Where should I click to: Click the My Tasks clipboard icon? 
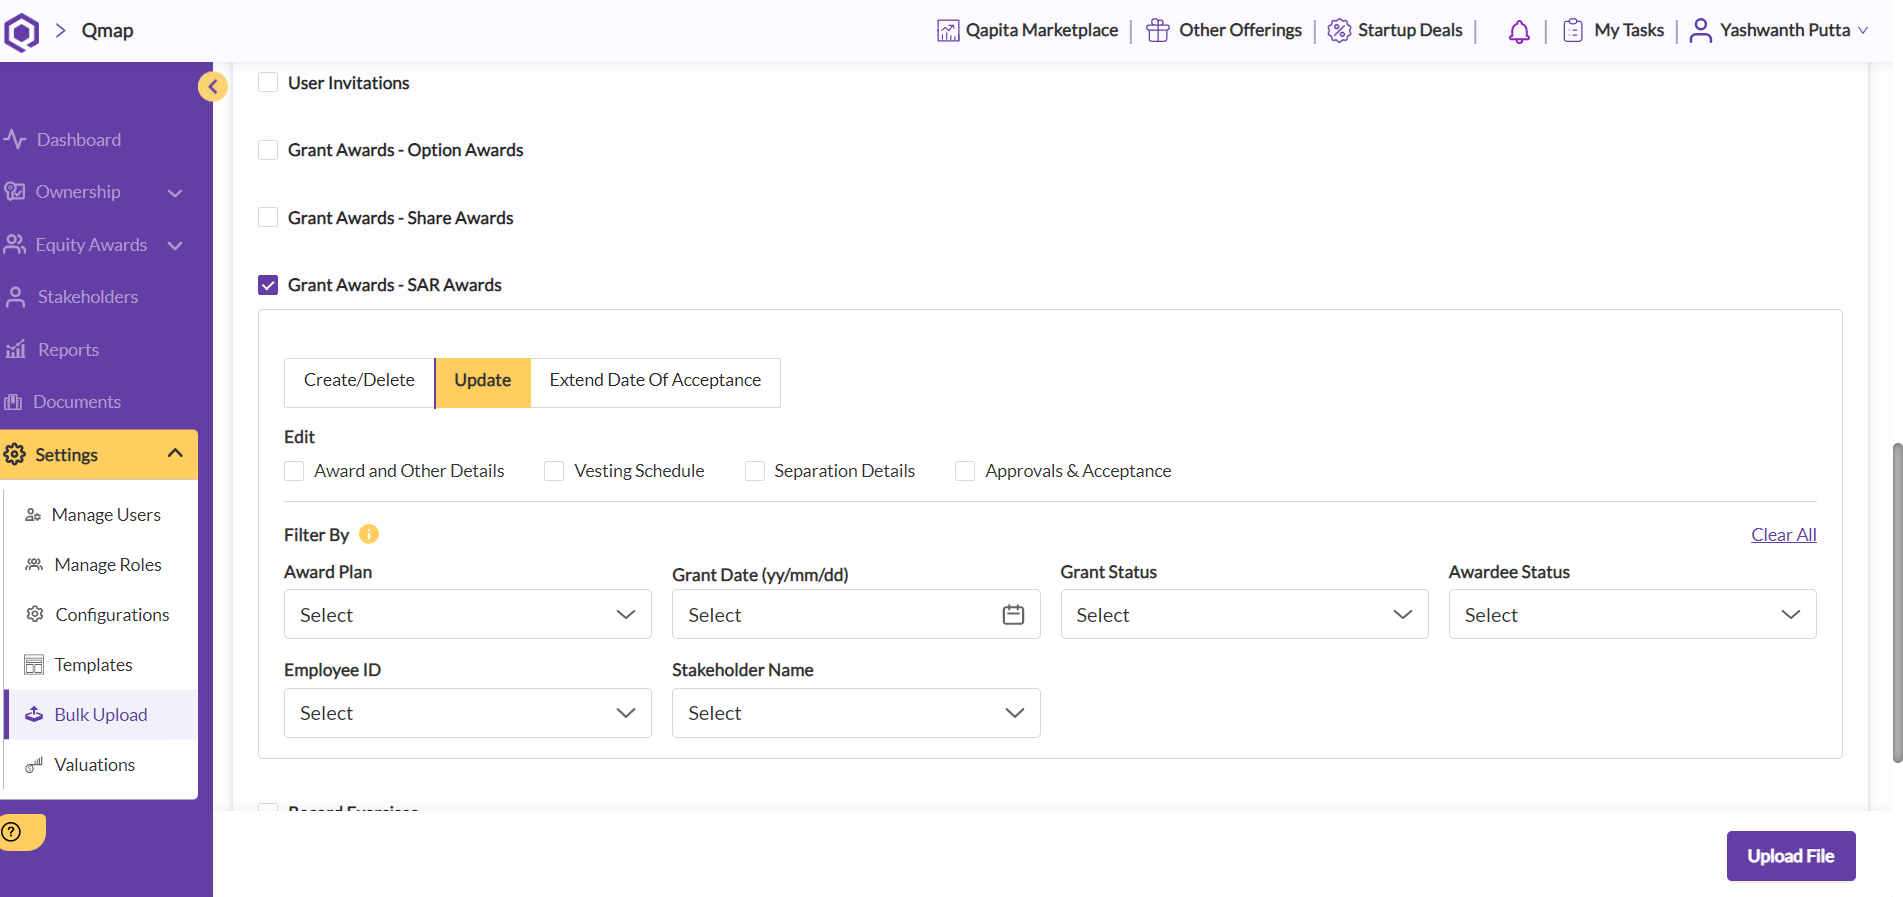point(1573,31)
